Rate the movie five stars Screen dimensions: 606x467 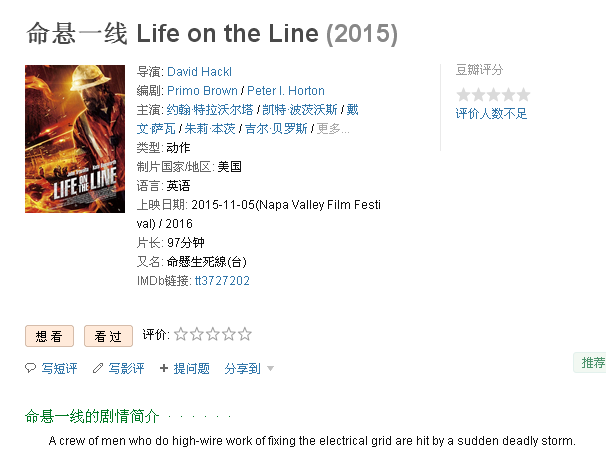pyautogui.click(x=245, y=335)
